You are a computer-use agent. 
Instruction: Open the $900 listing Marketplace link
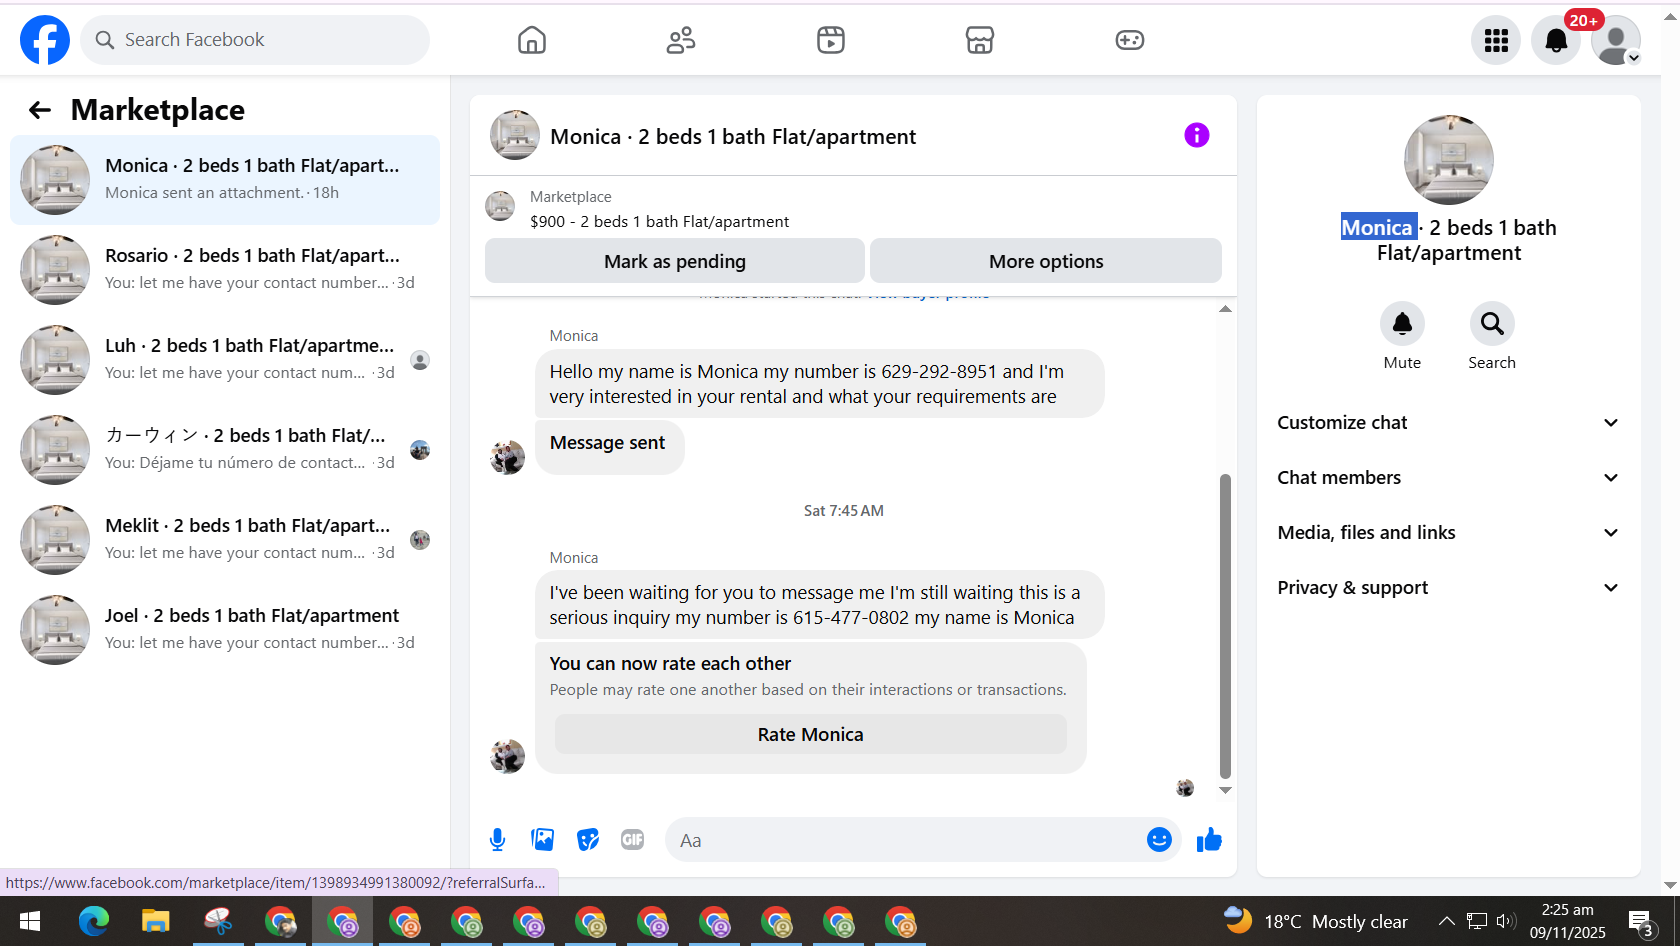pyautogui.click(x=660, y=222)
